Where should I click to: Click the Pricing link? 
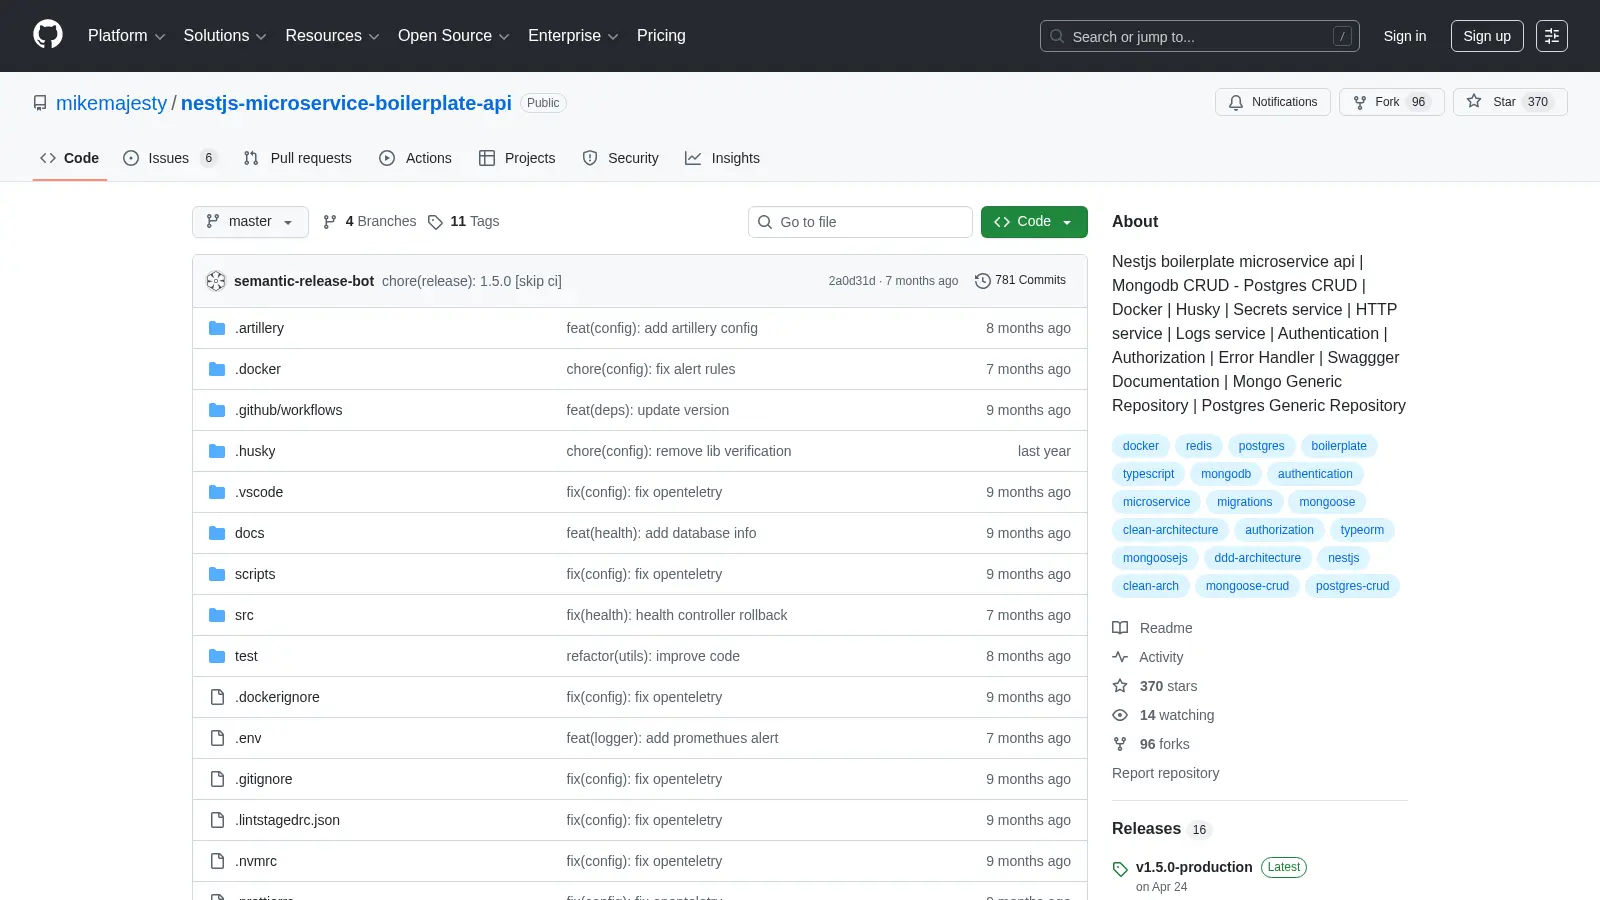click(661, 36)
